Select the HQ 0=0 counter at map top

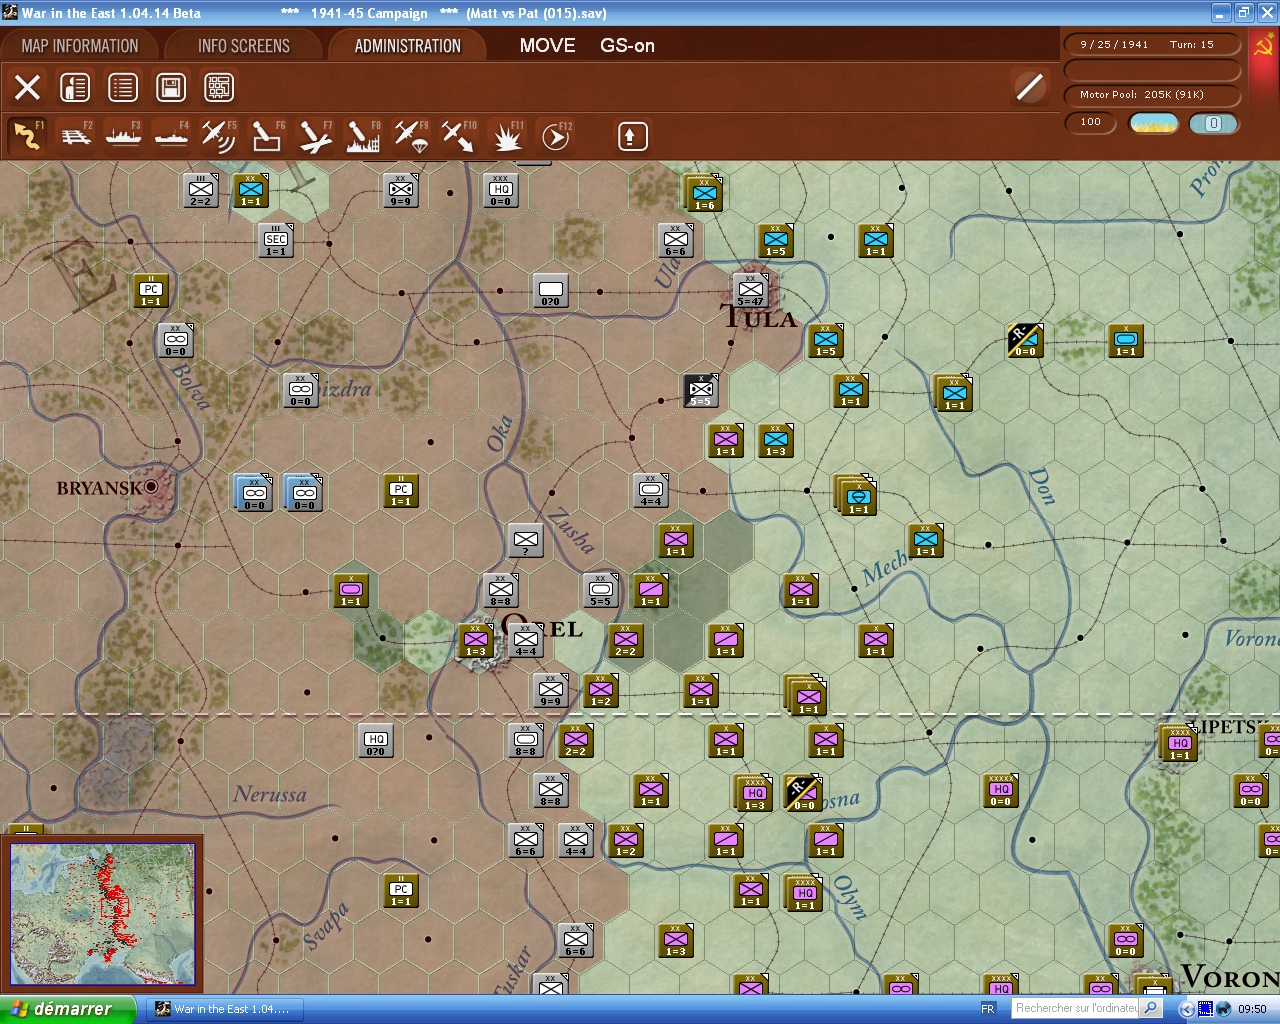click(x=501, y=189)
